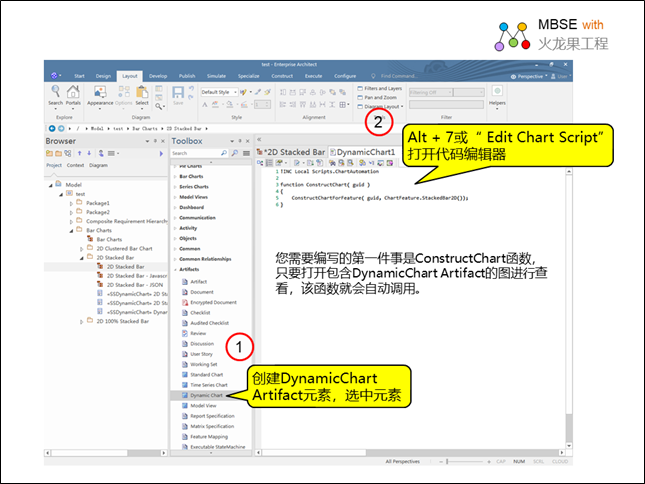Image resolution: width=645 pixels, height=484 pixels.
Task: Switch to the DynamicChart1 editor tab
Action: point(362,152)
